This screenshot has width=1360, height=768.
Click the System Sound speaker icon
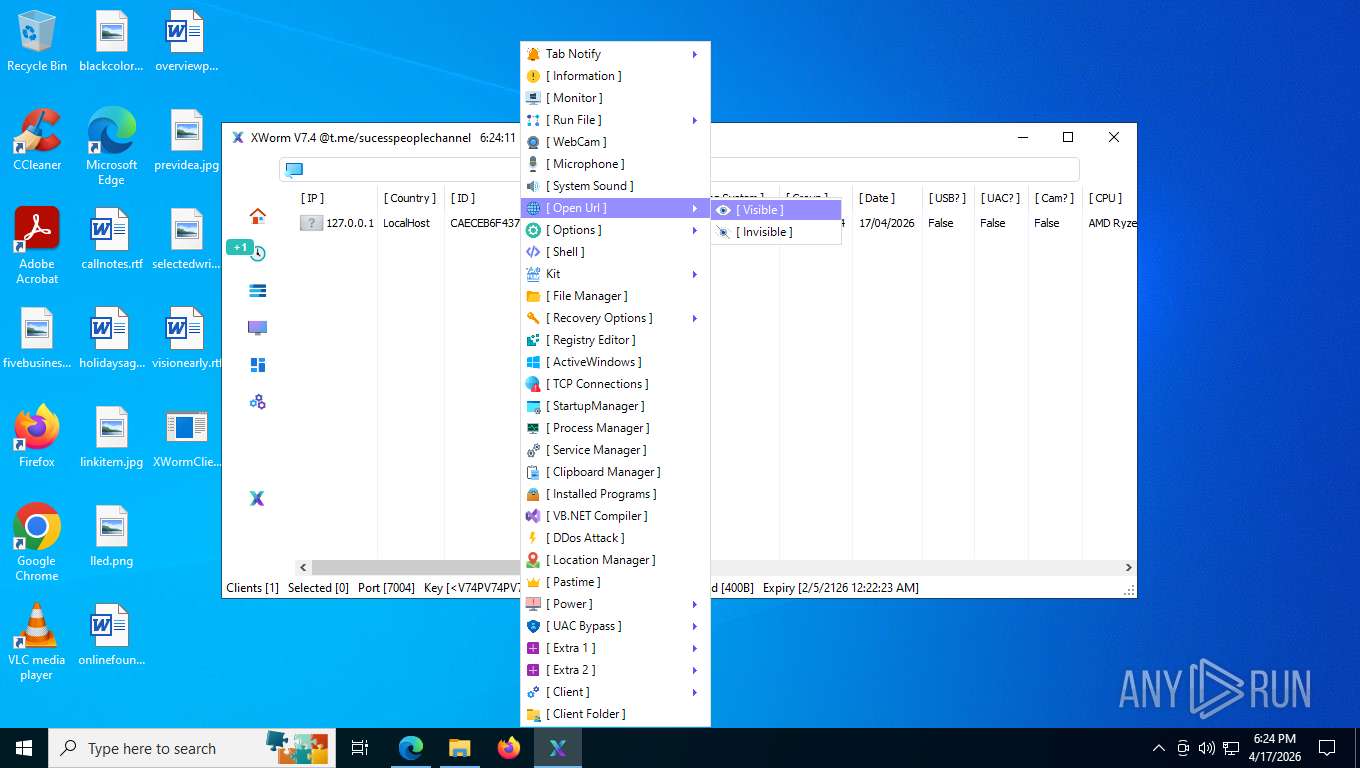pyautogui.click(x=533, y=186)
